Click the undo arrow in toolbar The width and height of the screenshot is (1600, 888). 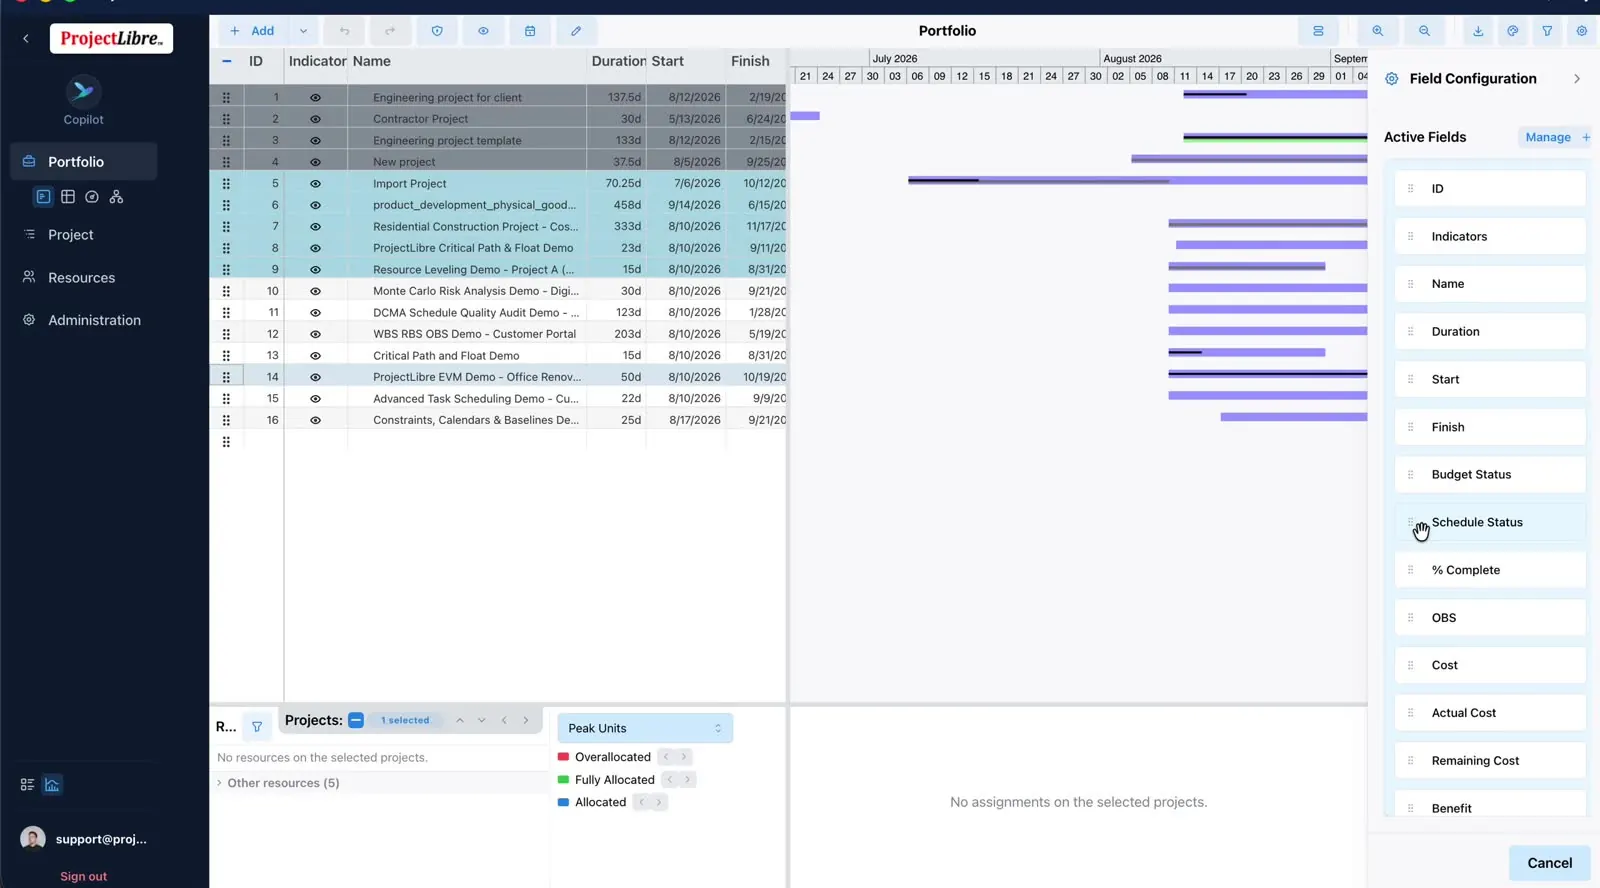[x=344, y=31]
